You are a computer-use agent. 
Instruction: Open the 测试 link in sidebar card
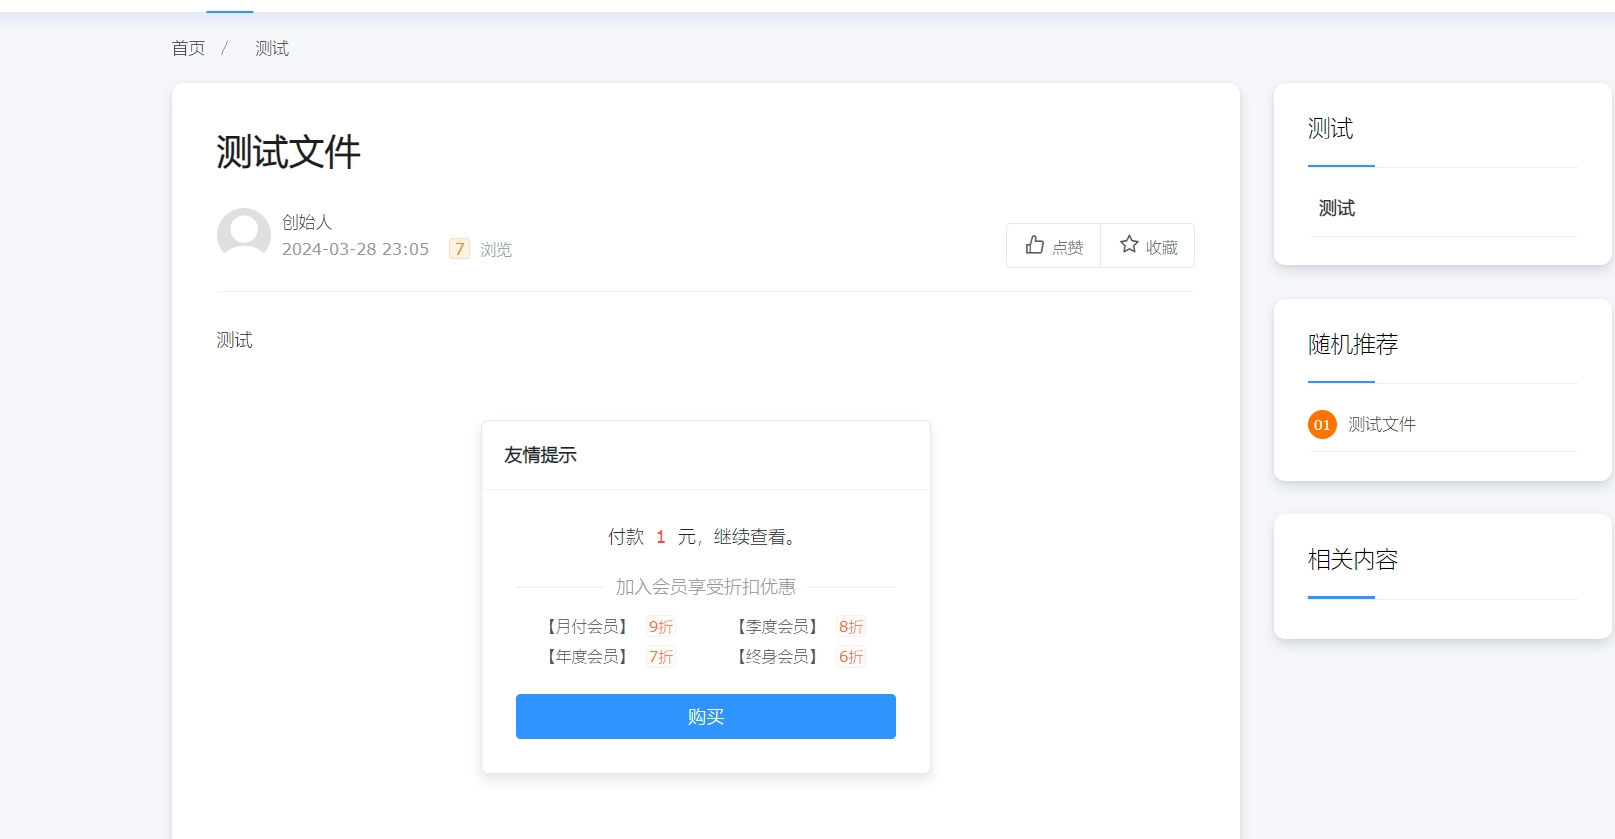1337,208
